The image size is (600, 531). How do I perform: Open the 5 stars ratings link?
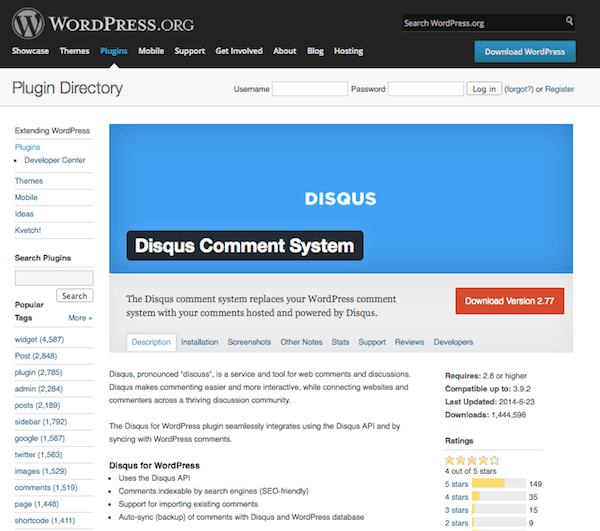coord(457,484)
